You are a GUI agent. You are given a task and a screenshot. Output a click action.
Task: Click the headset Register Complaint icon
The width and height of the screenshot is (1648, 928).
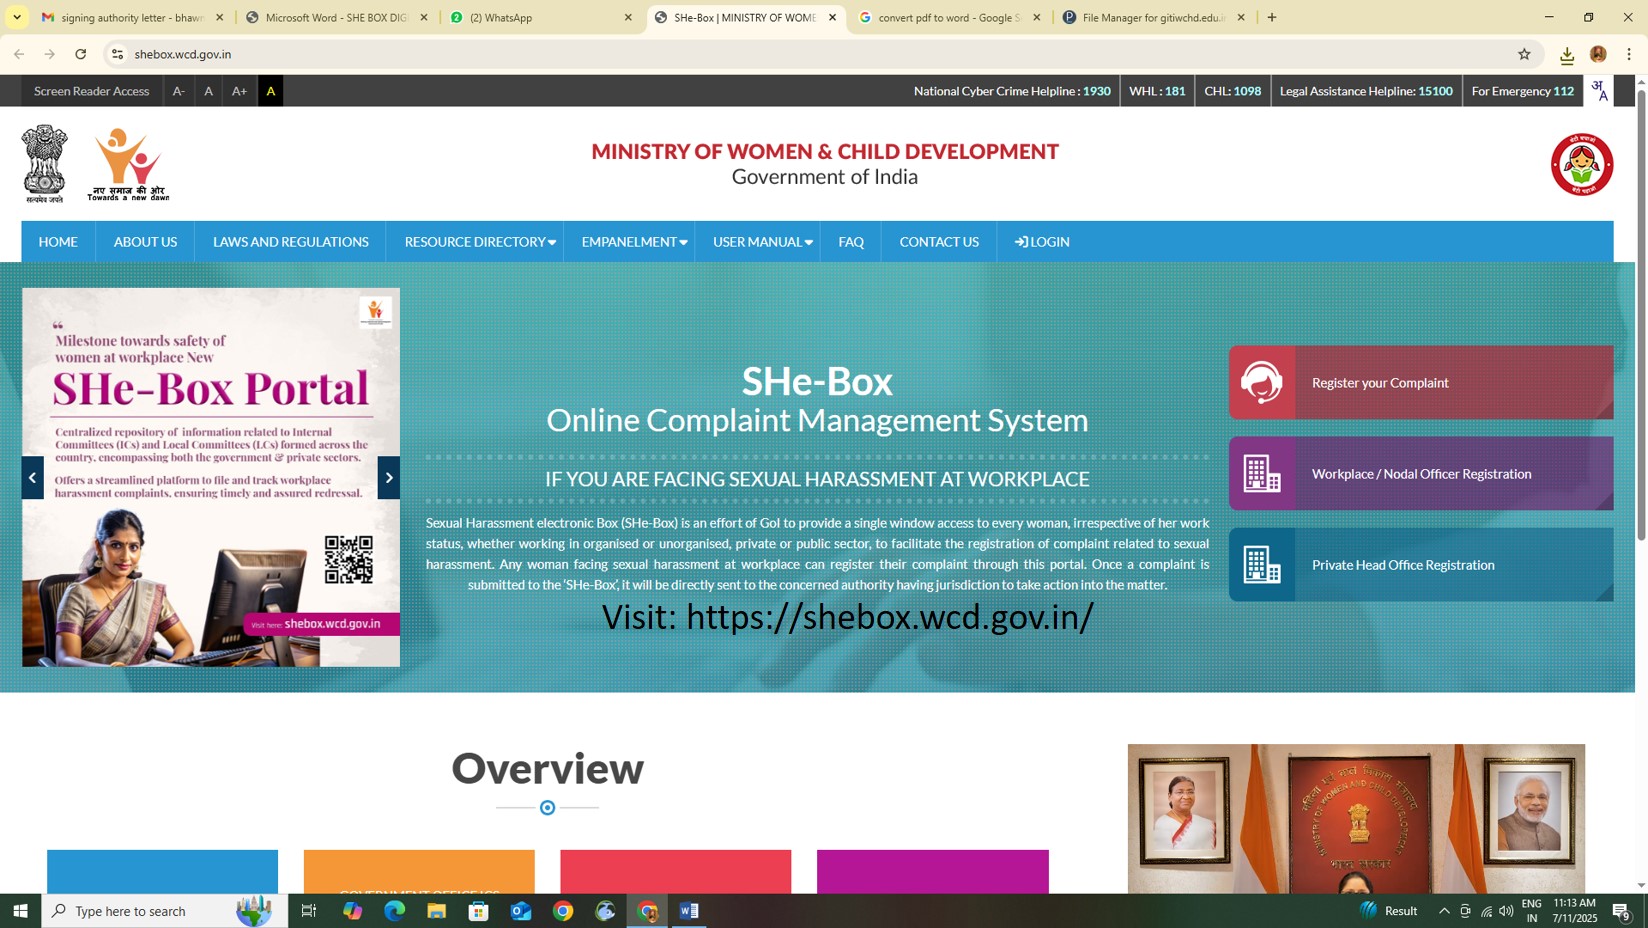[1261, 382]
